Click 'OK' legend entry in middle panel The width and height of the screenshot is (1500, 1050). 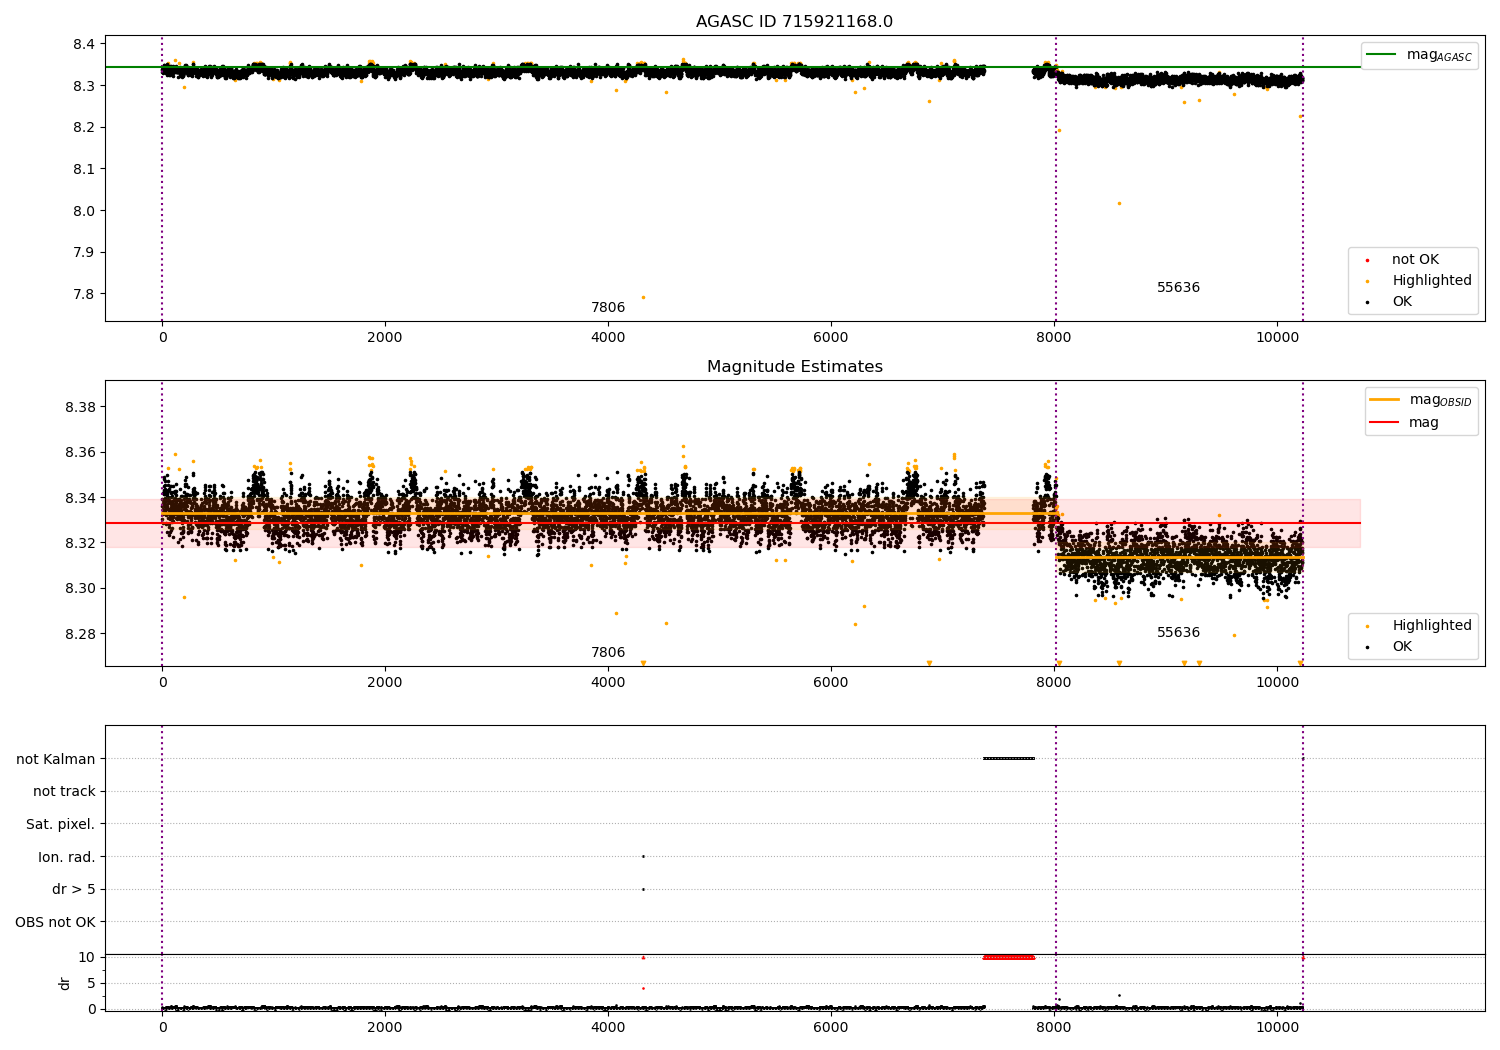pyautogui.click(x=1389, y=647)
